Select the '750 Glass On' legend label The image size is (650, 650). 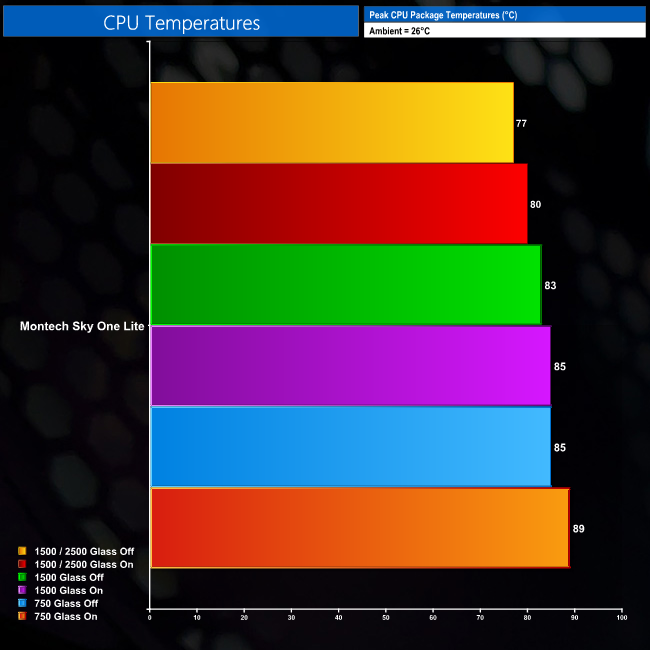pyautogui.click(x=65, y=616)
